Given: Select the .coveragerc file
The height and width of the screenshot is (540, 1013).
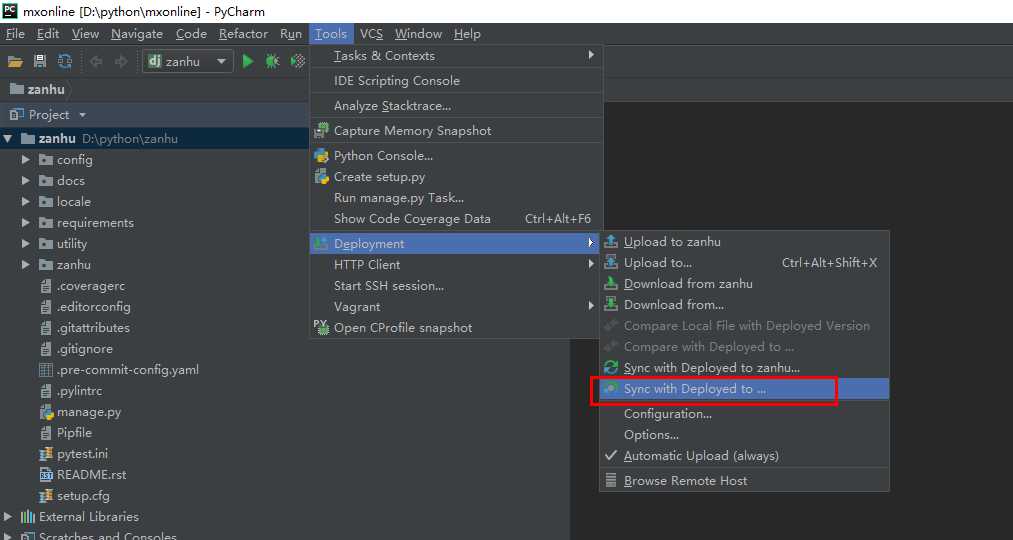Looking at the screenshot, I should tap(91, 286).
